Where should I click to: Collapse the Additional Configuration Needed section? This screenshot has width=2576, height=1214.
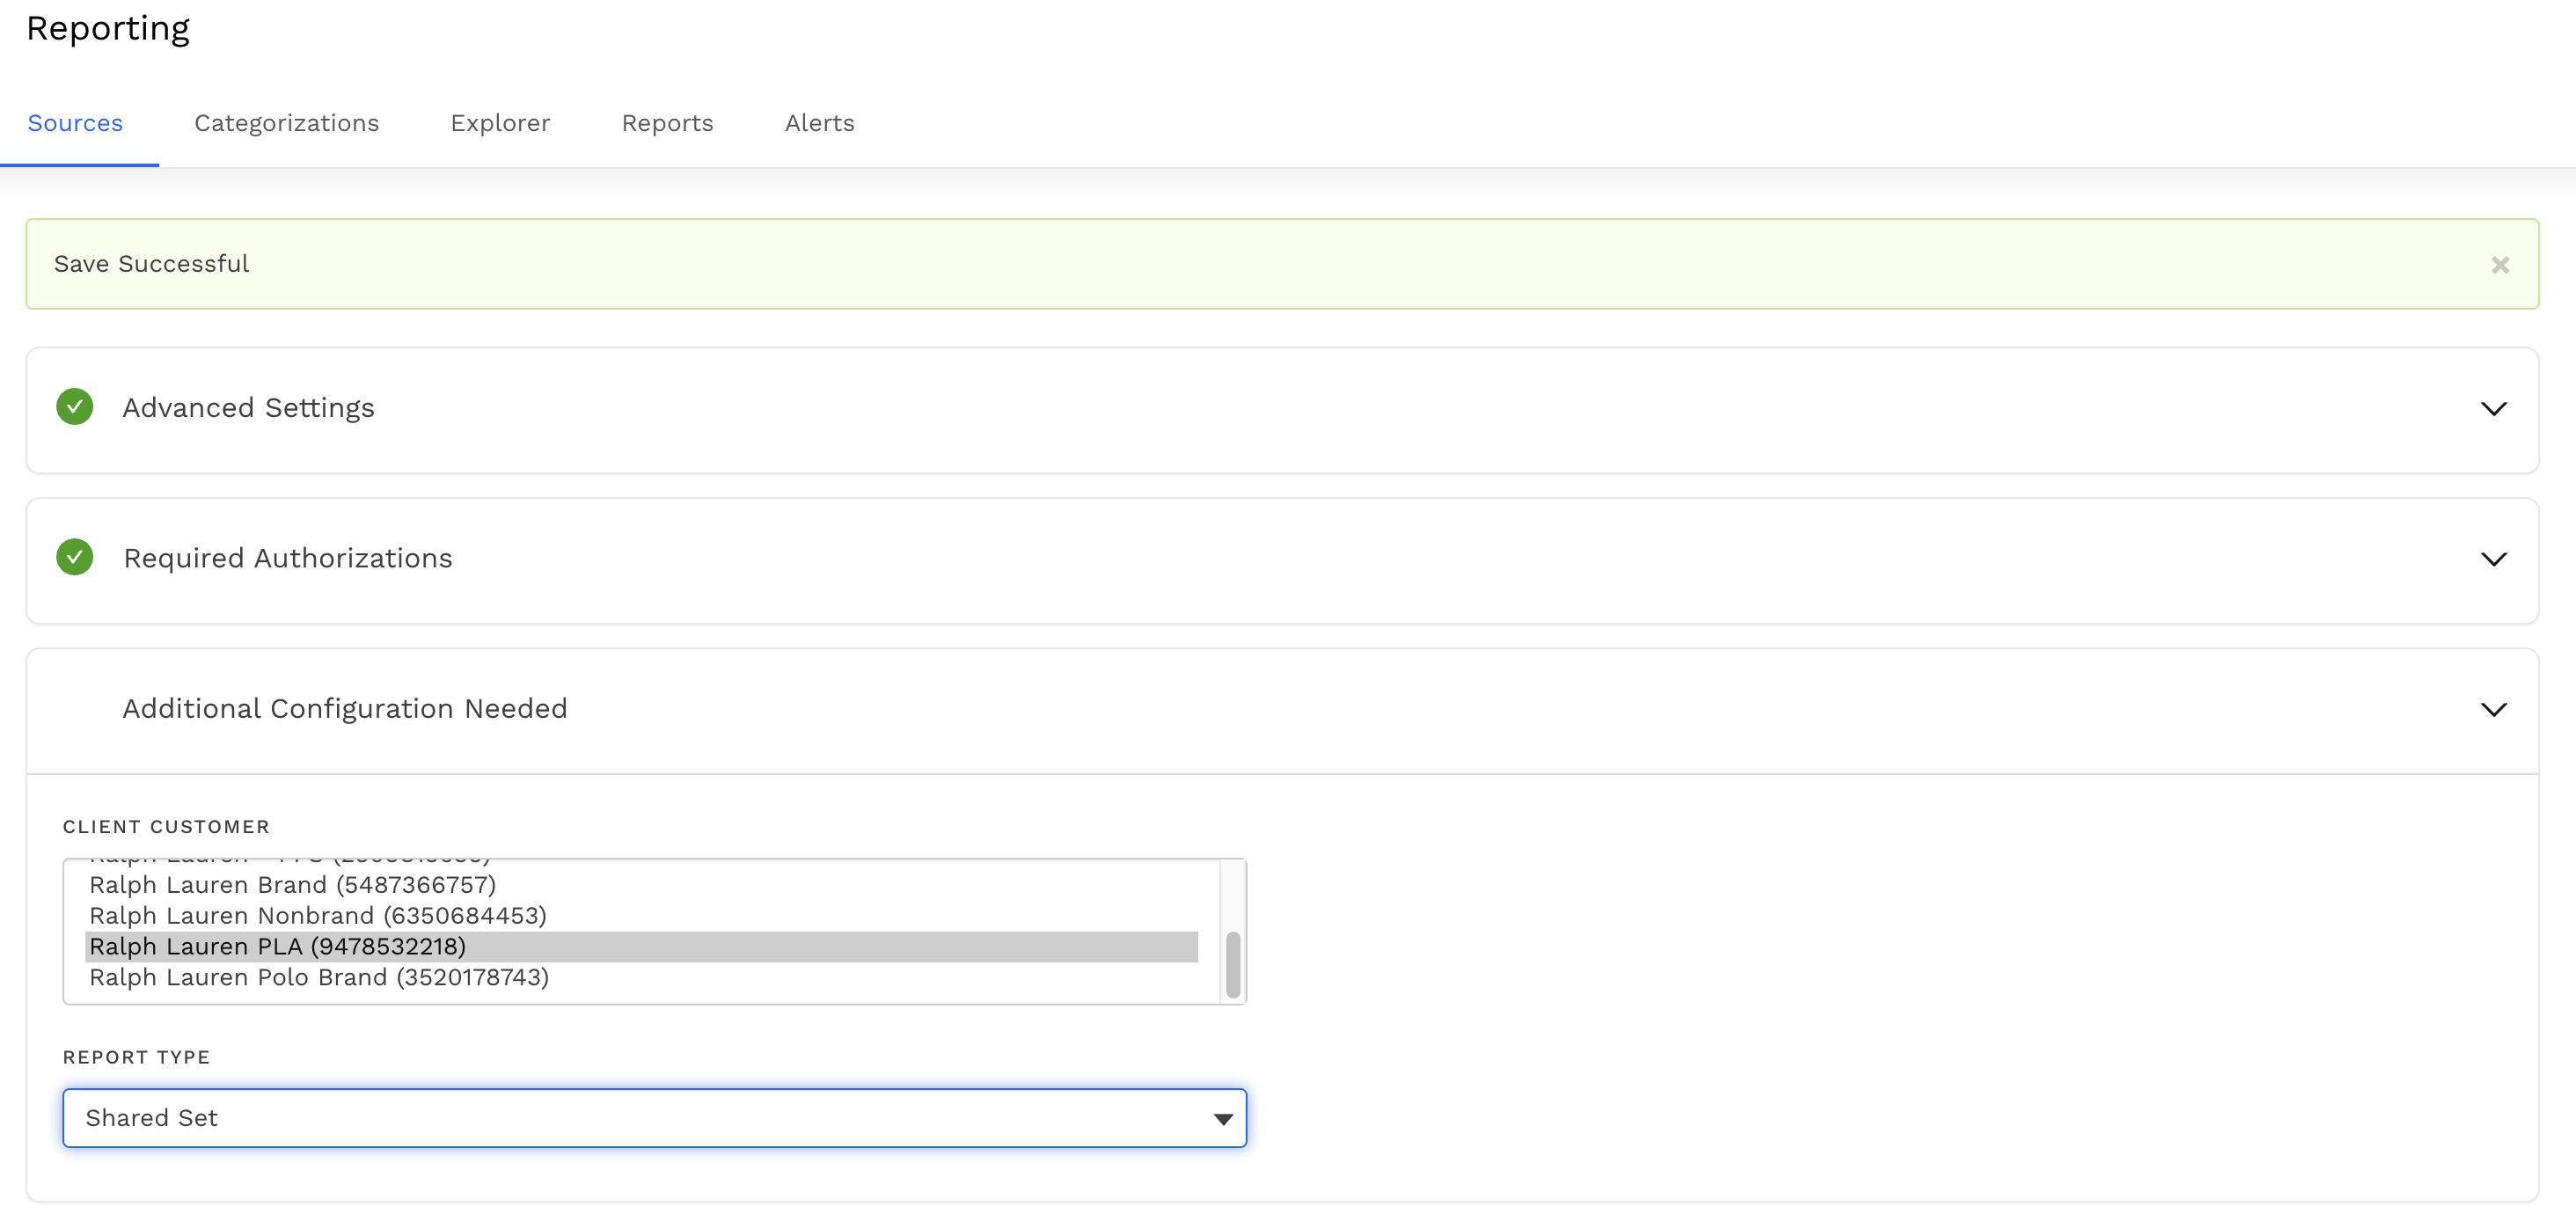pos(2494,709)
